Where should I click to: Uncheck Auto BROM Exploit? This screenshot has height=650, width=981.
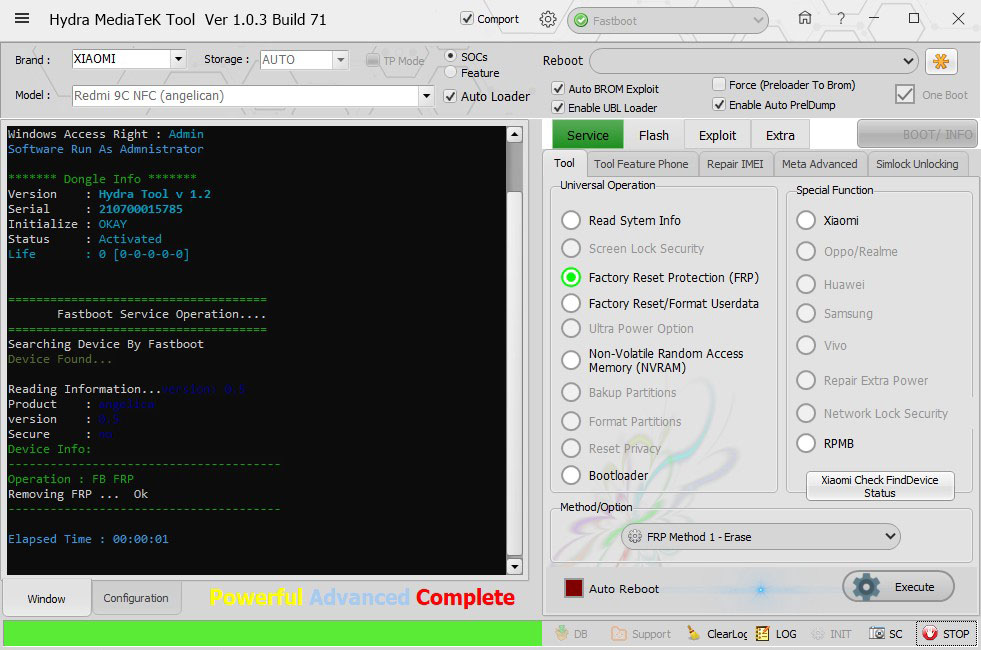[x=558, y=89]
